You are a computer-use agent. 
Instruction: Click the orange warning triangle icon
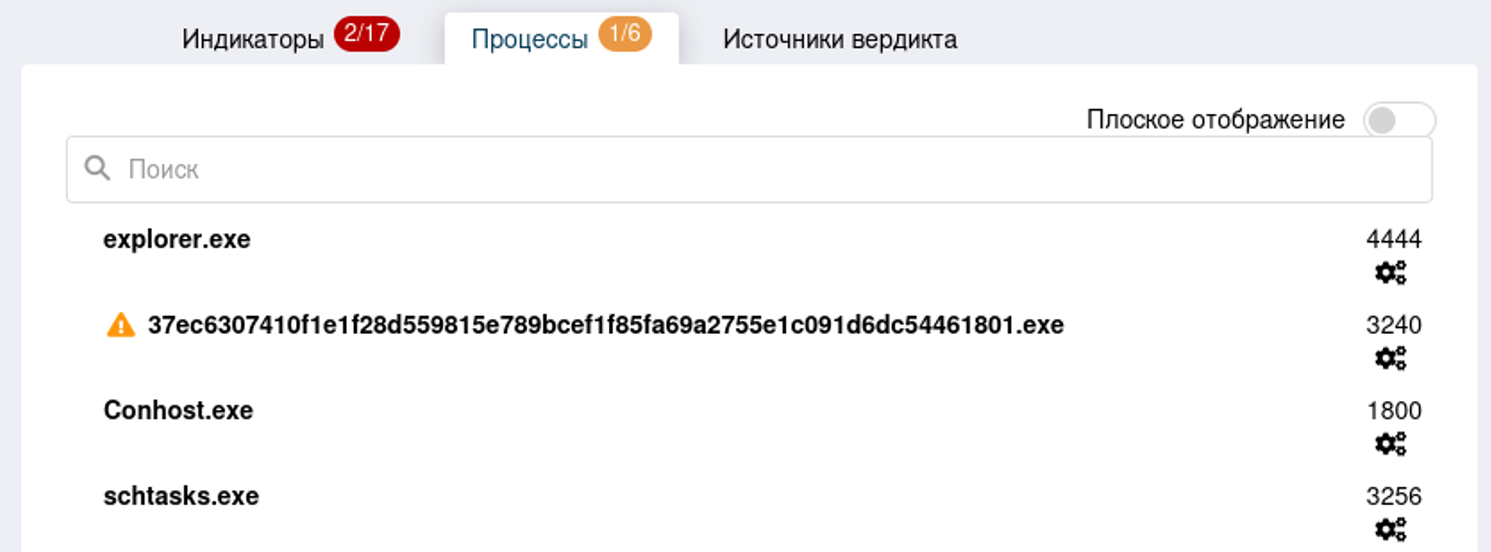(121, 325)
